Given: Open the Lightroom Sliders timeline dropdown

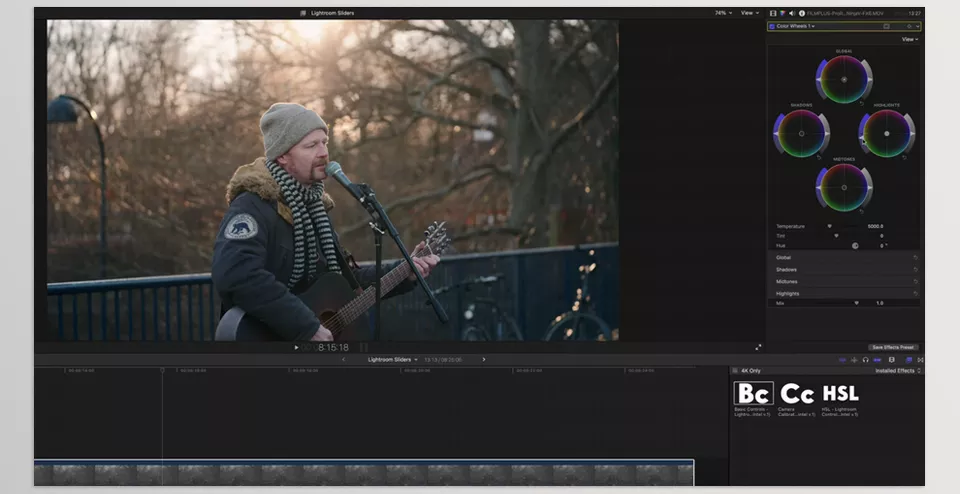Looking at the screenshot, I should click(392, 360).
